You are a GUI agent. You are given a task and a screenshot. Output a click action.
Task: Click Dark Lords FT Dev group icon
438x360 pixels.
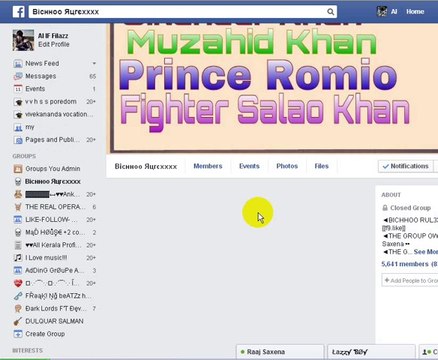[18, 309]
